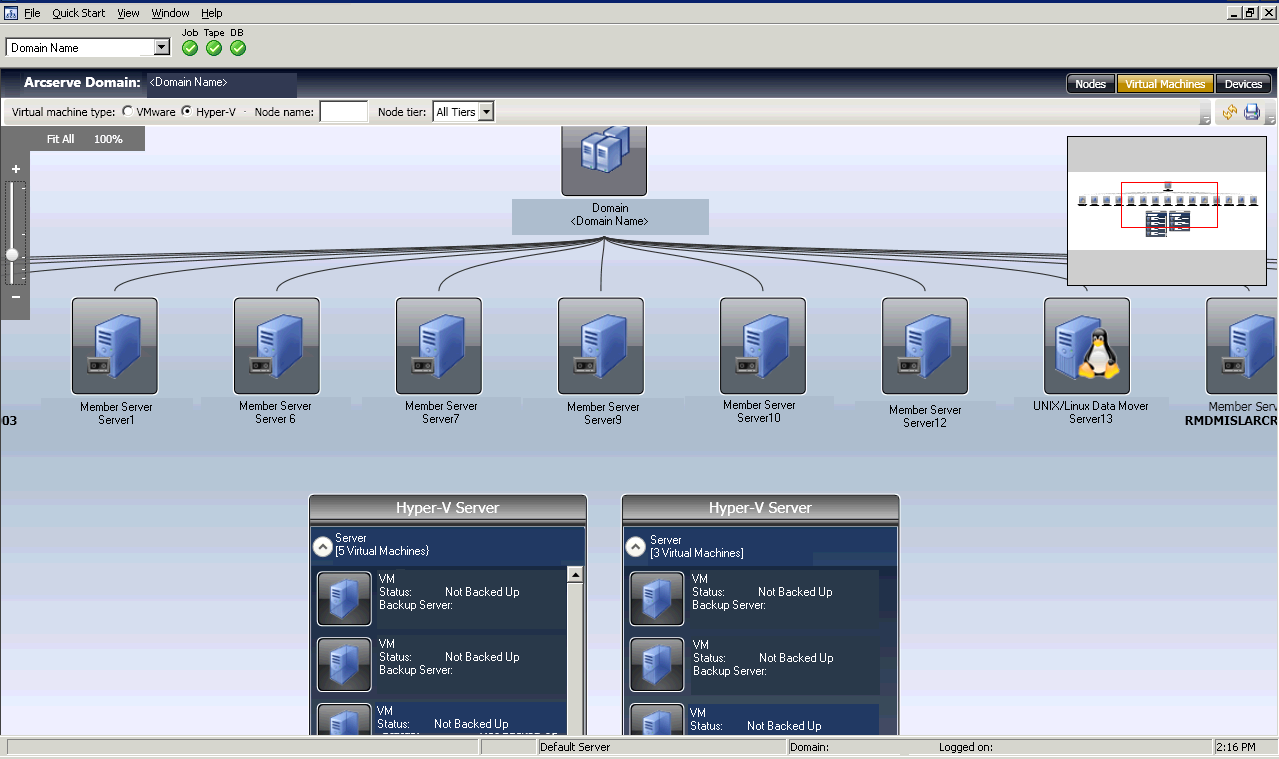Select Member Server Server 6 icon
The width and height of the screenshot is (1279, 759).
click(x=277, y=346)
